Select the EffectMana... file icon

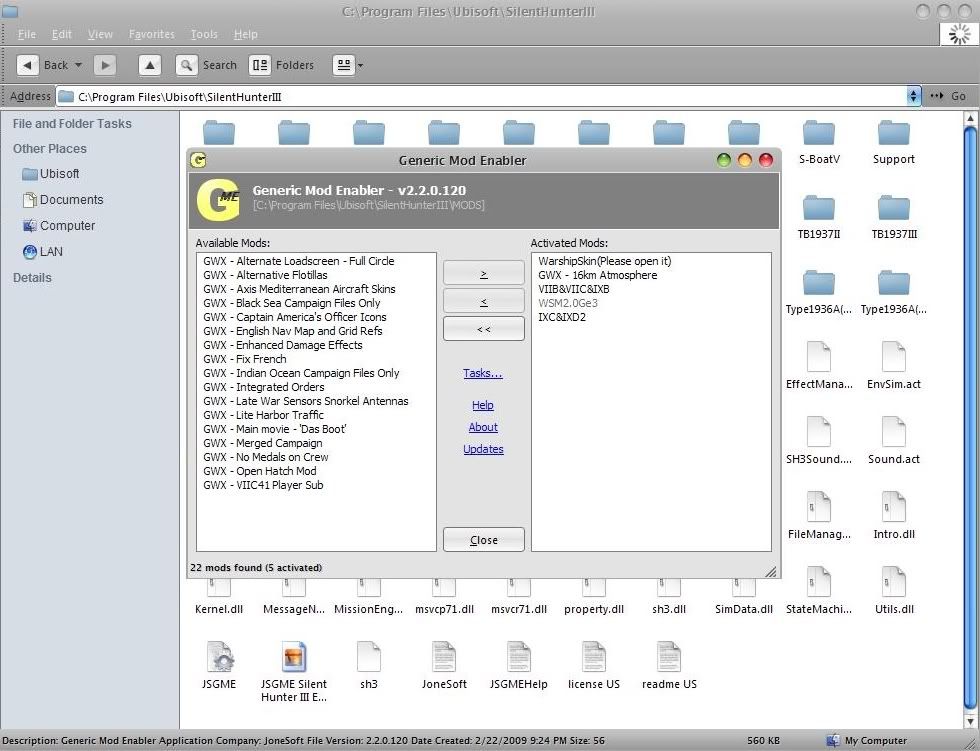(819, 357)
